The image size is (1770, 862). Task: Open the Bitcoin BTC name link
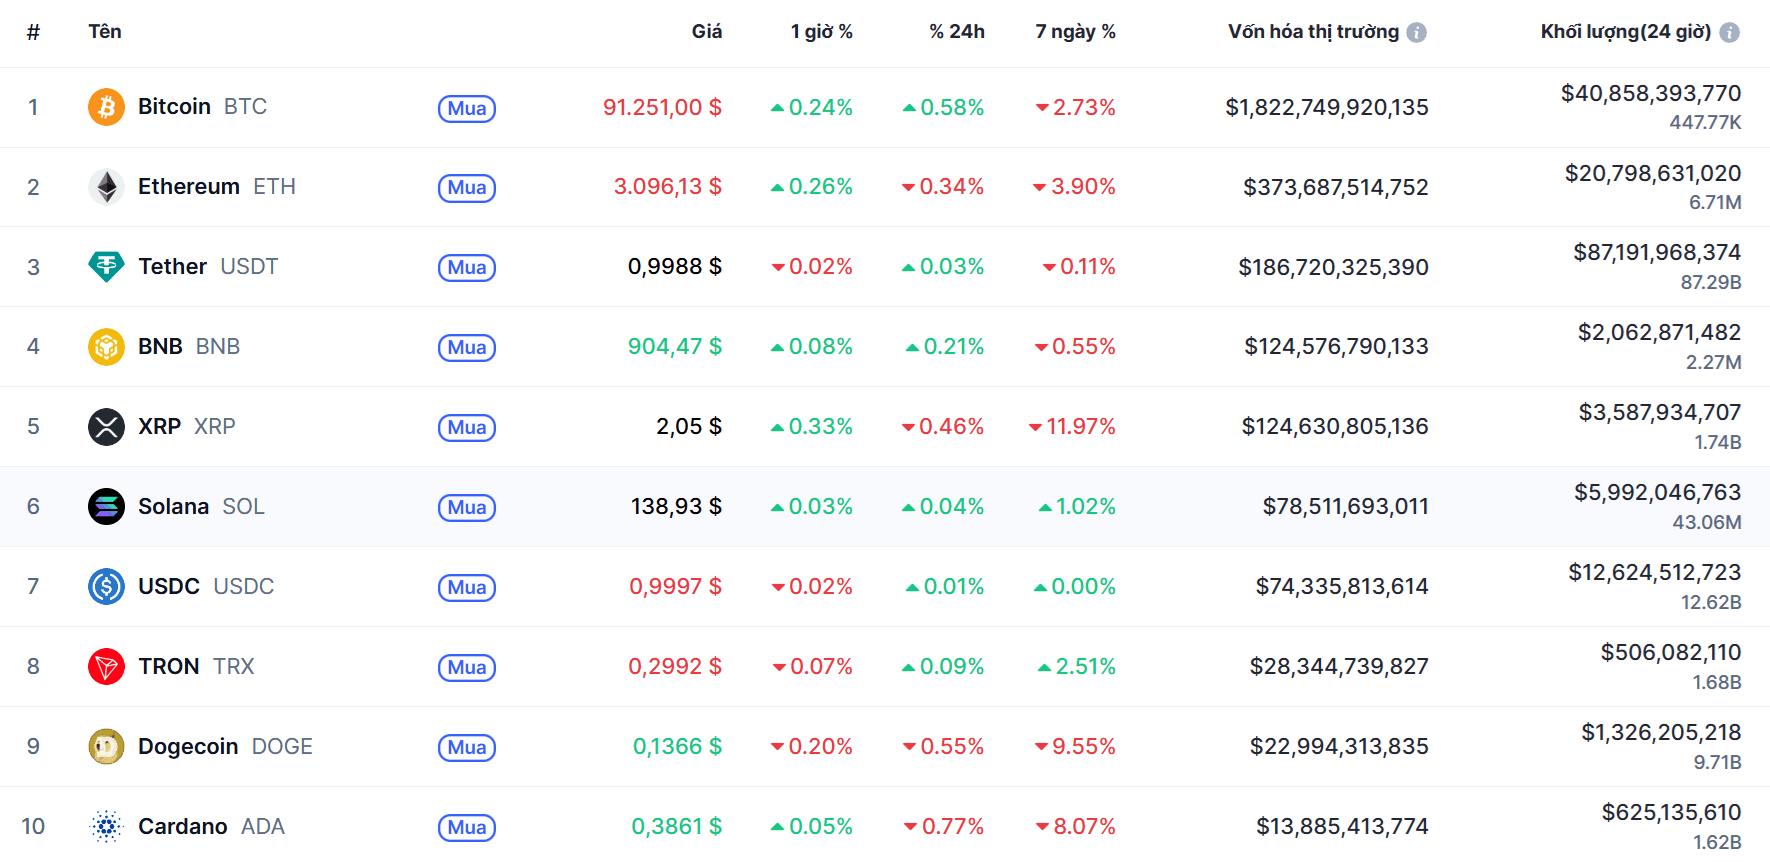202,107
